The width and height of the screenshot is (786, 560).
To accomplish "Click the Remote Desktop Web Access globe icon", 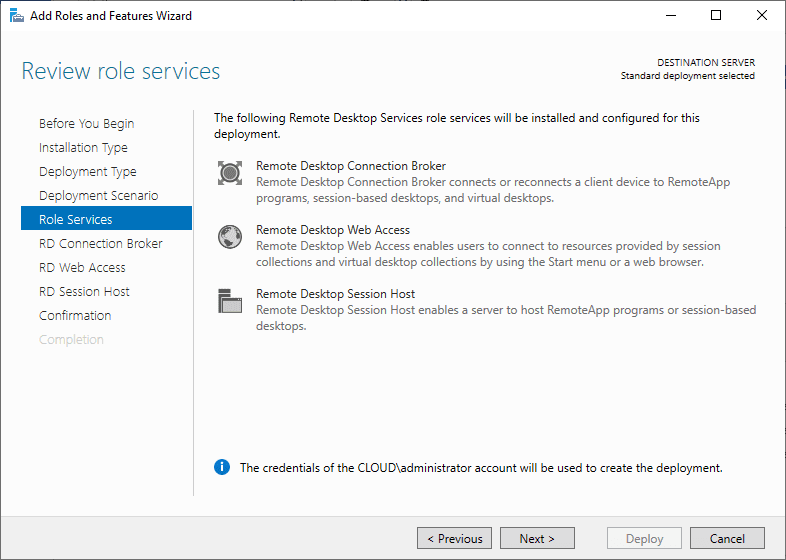I will pos(230,237).
